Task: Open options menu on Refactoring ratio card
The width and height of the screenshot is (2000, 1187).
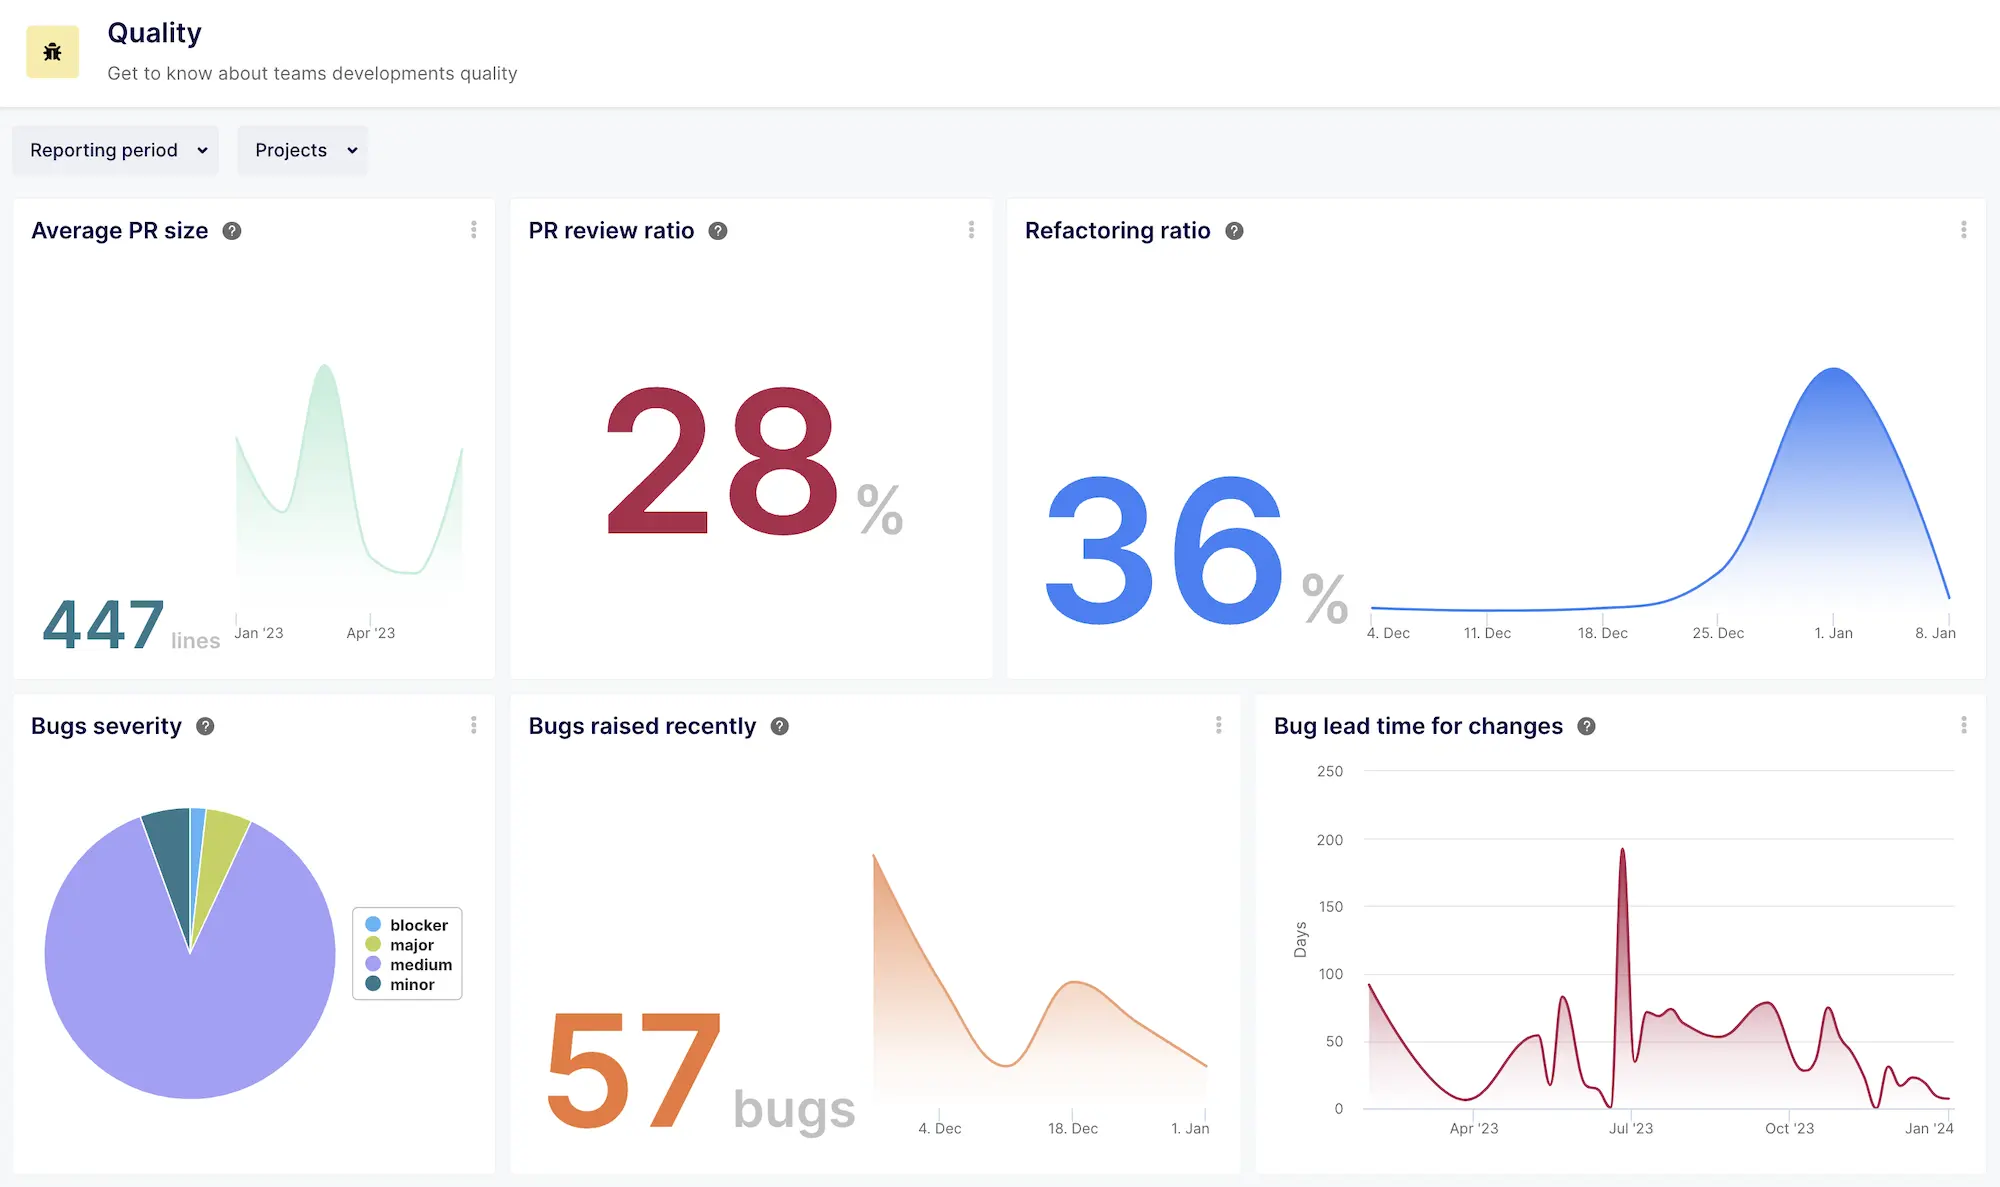Action: pyautogui.click(x=1963, y=229)
